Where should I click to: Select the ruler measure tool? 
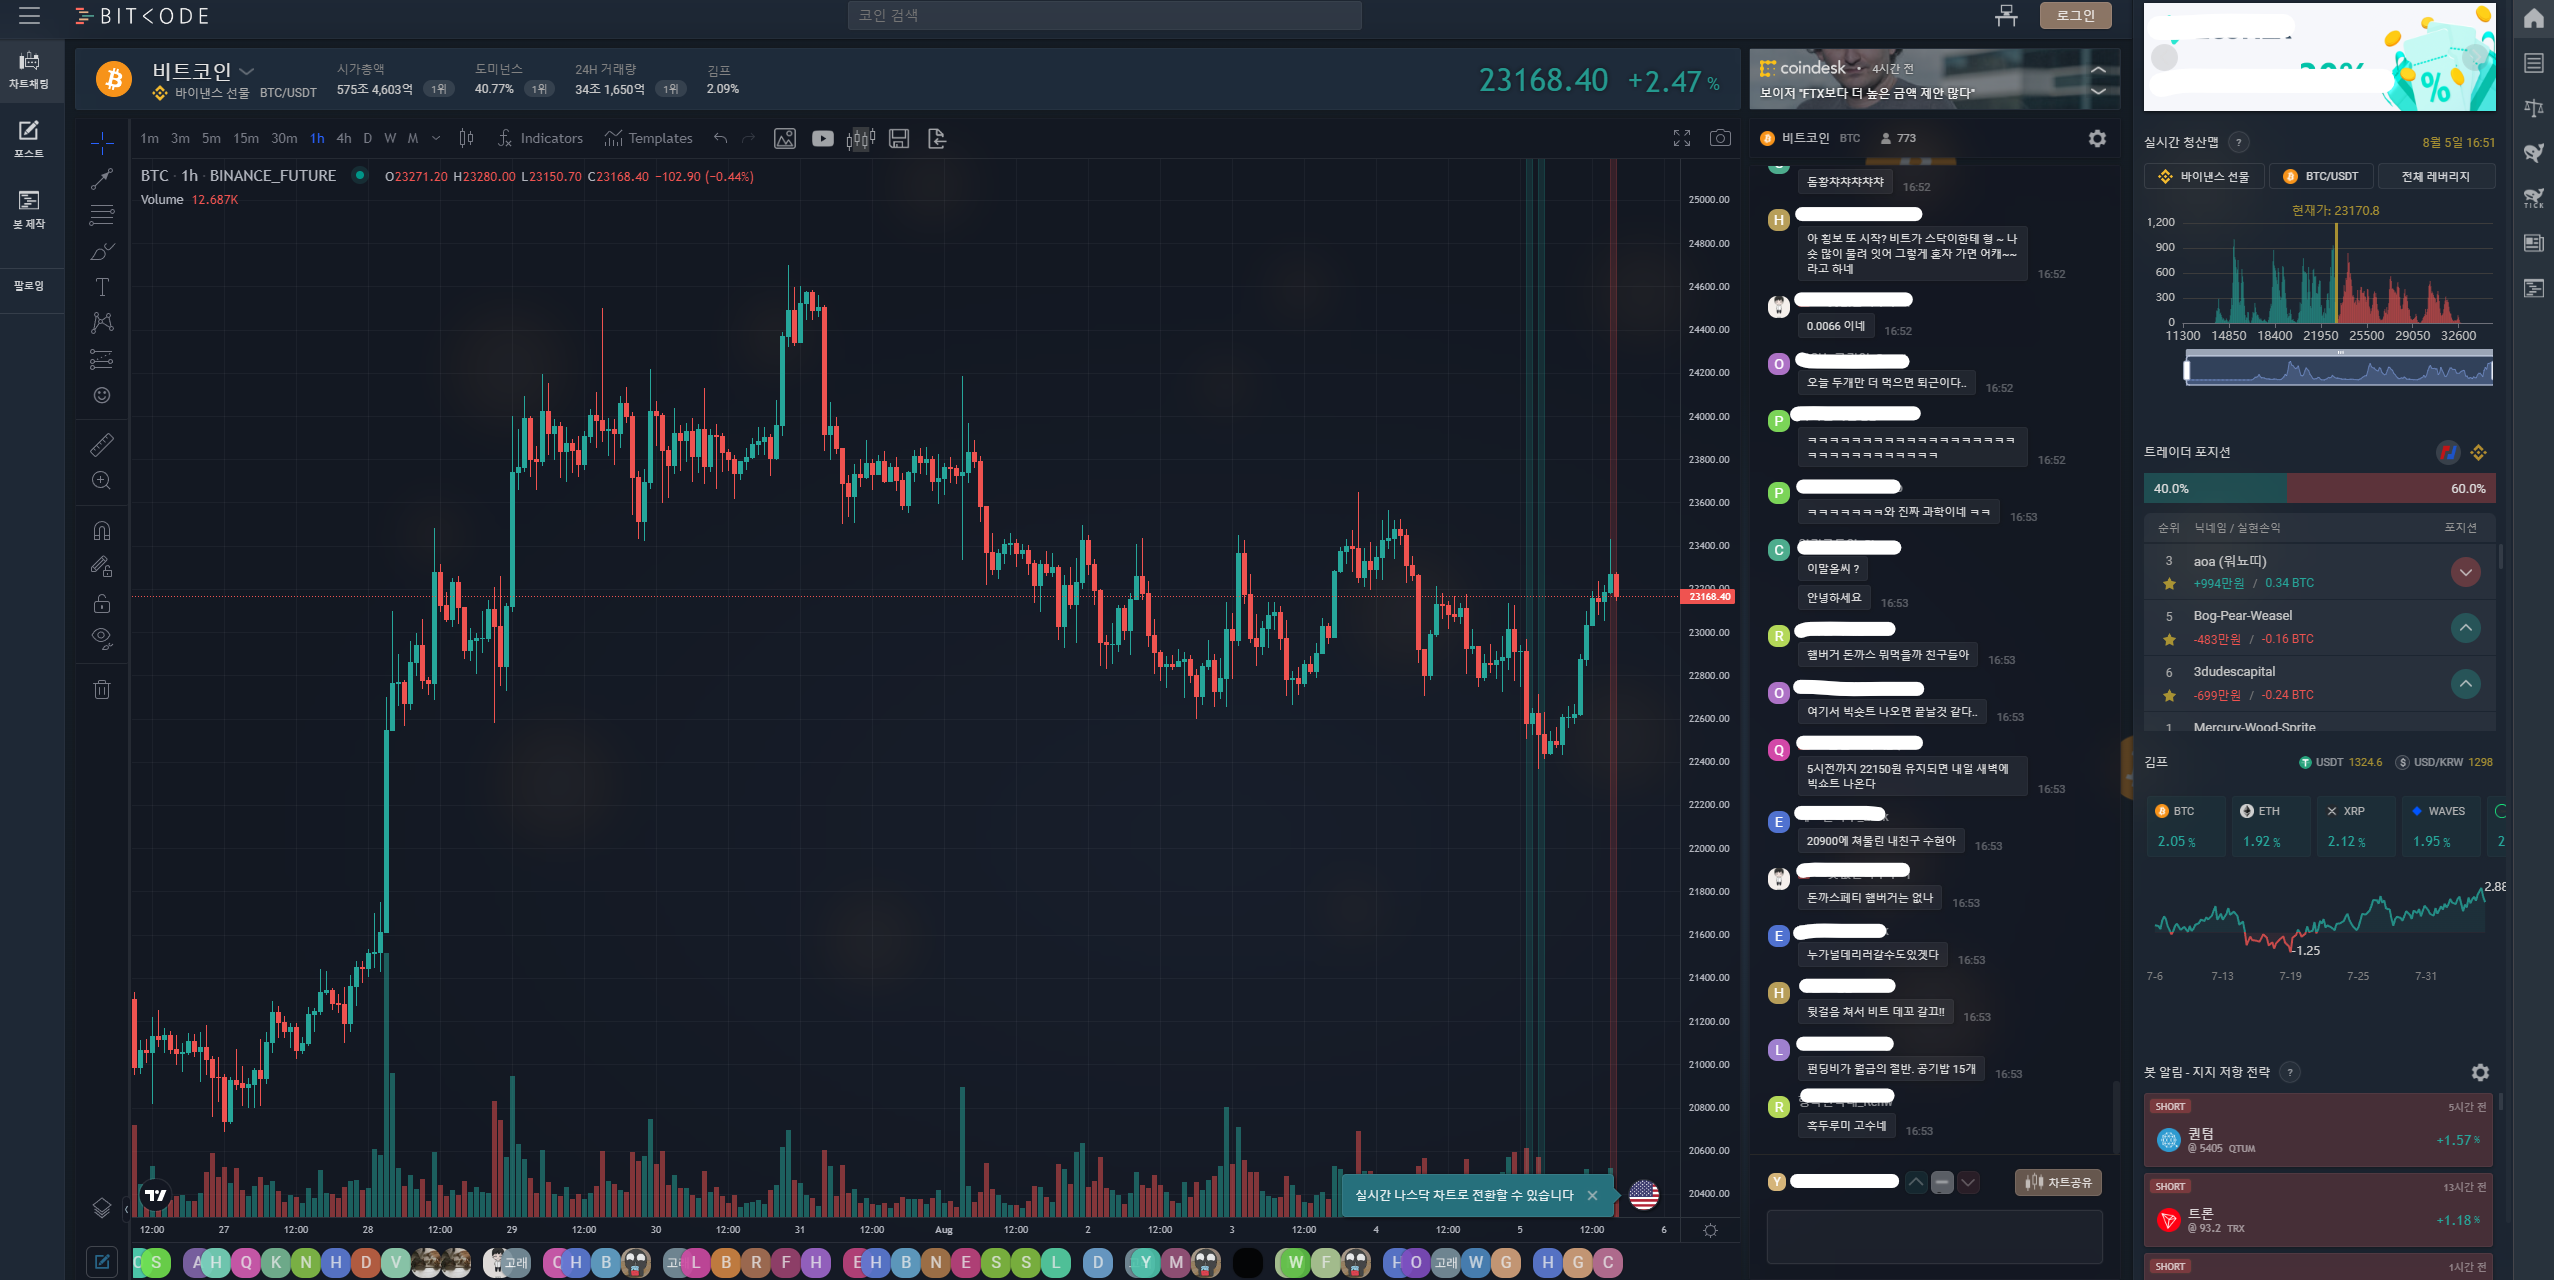tap(102, 444)
